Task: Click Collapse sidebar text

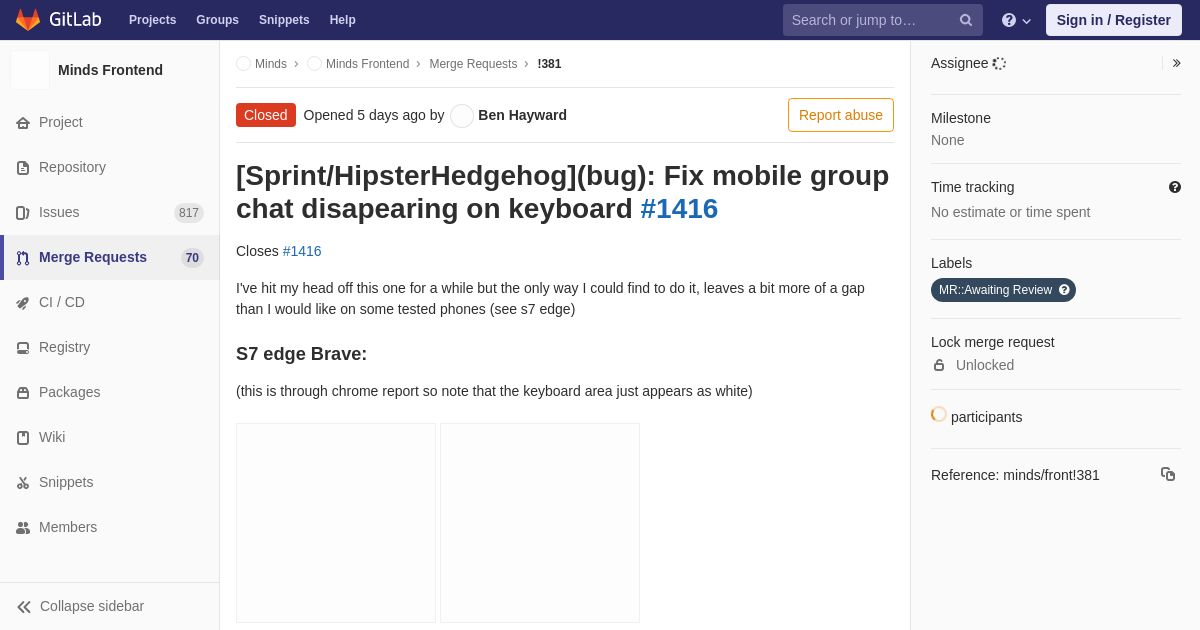Action: point(92,606)
